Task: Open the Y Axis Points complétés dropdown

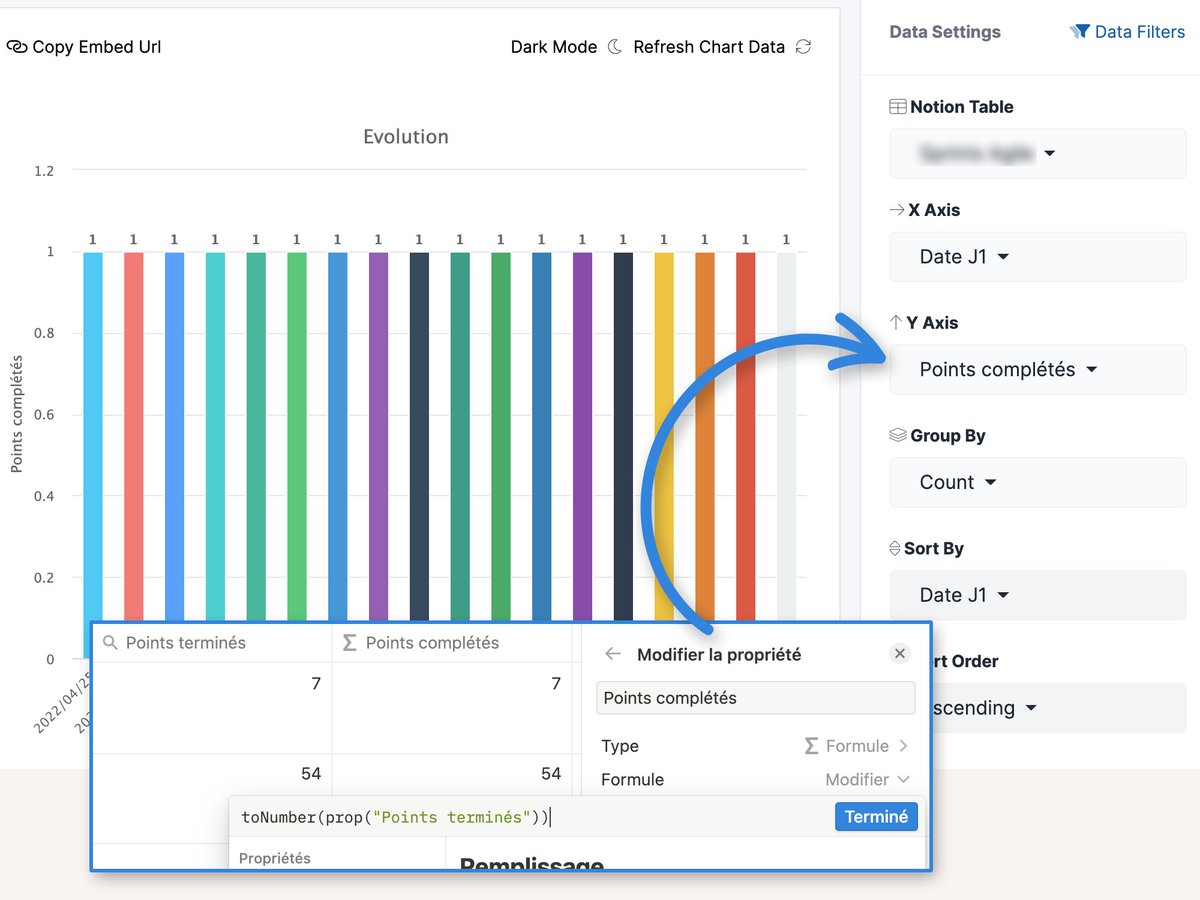Action: (1038, 370)
